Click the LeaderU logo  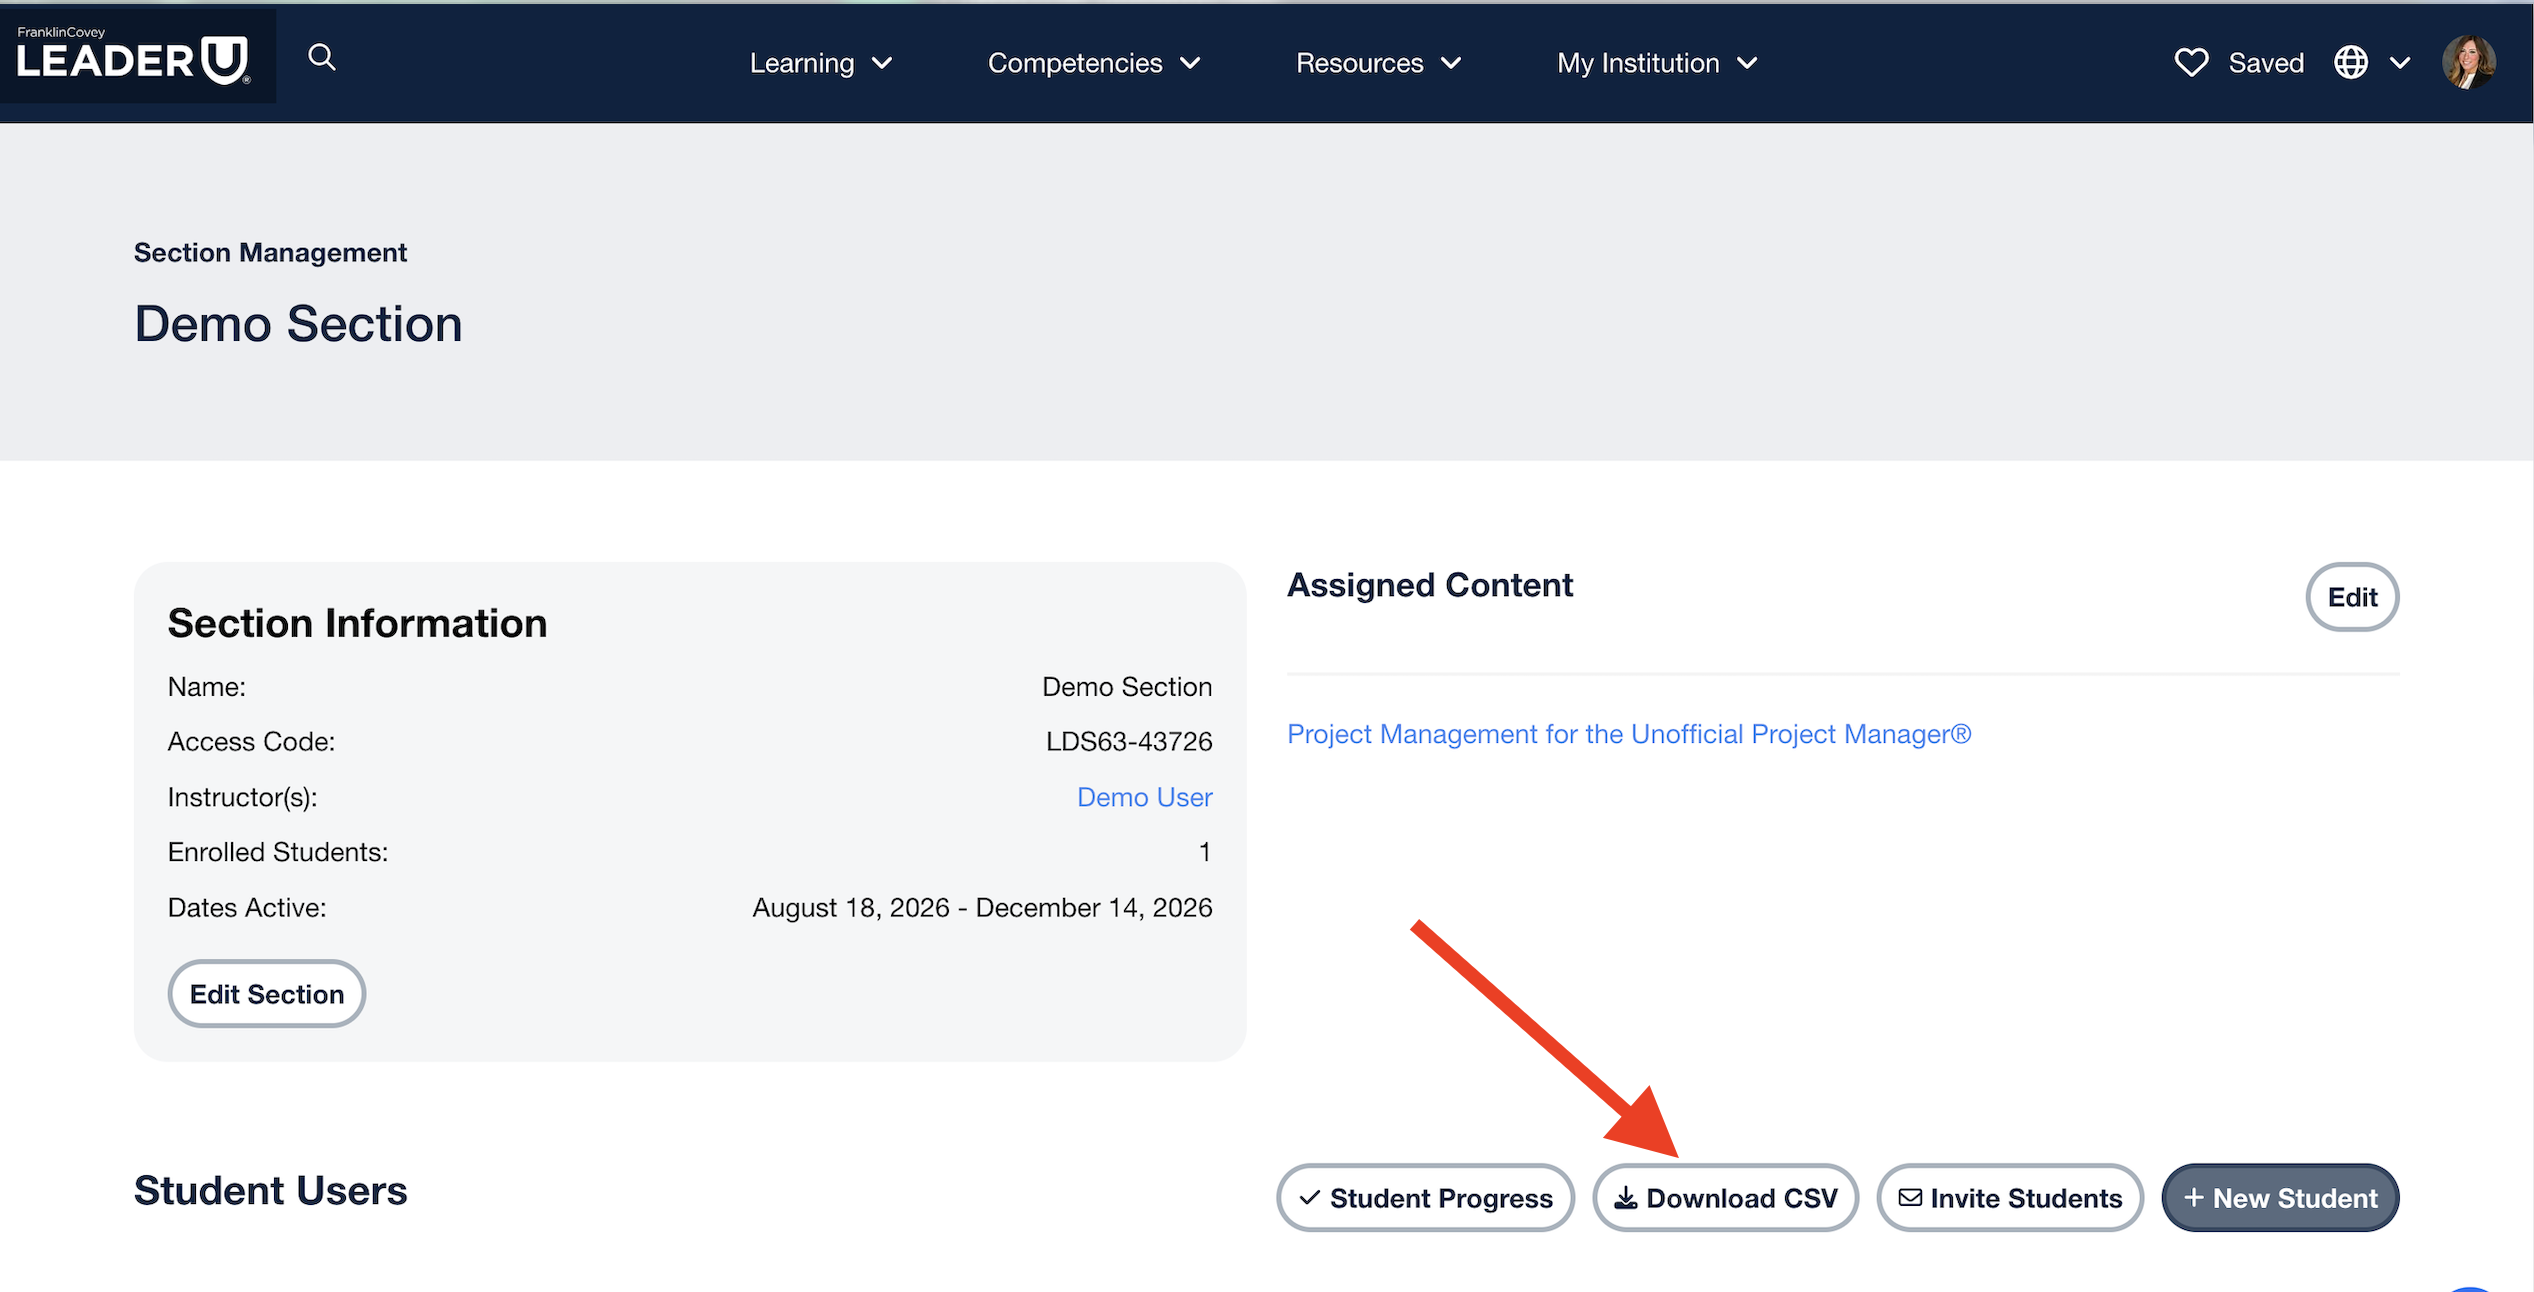(133, 55)
